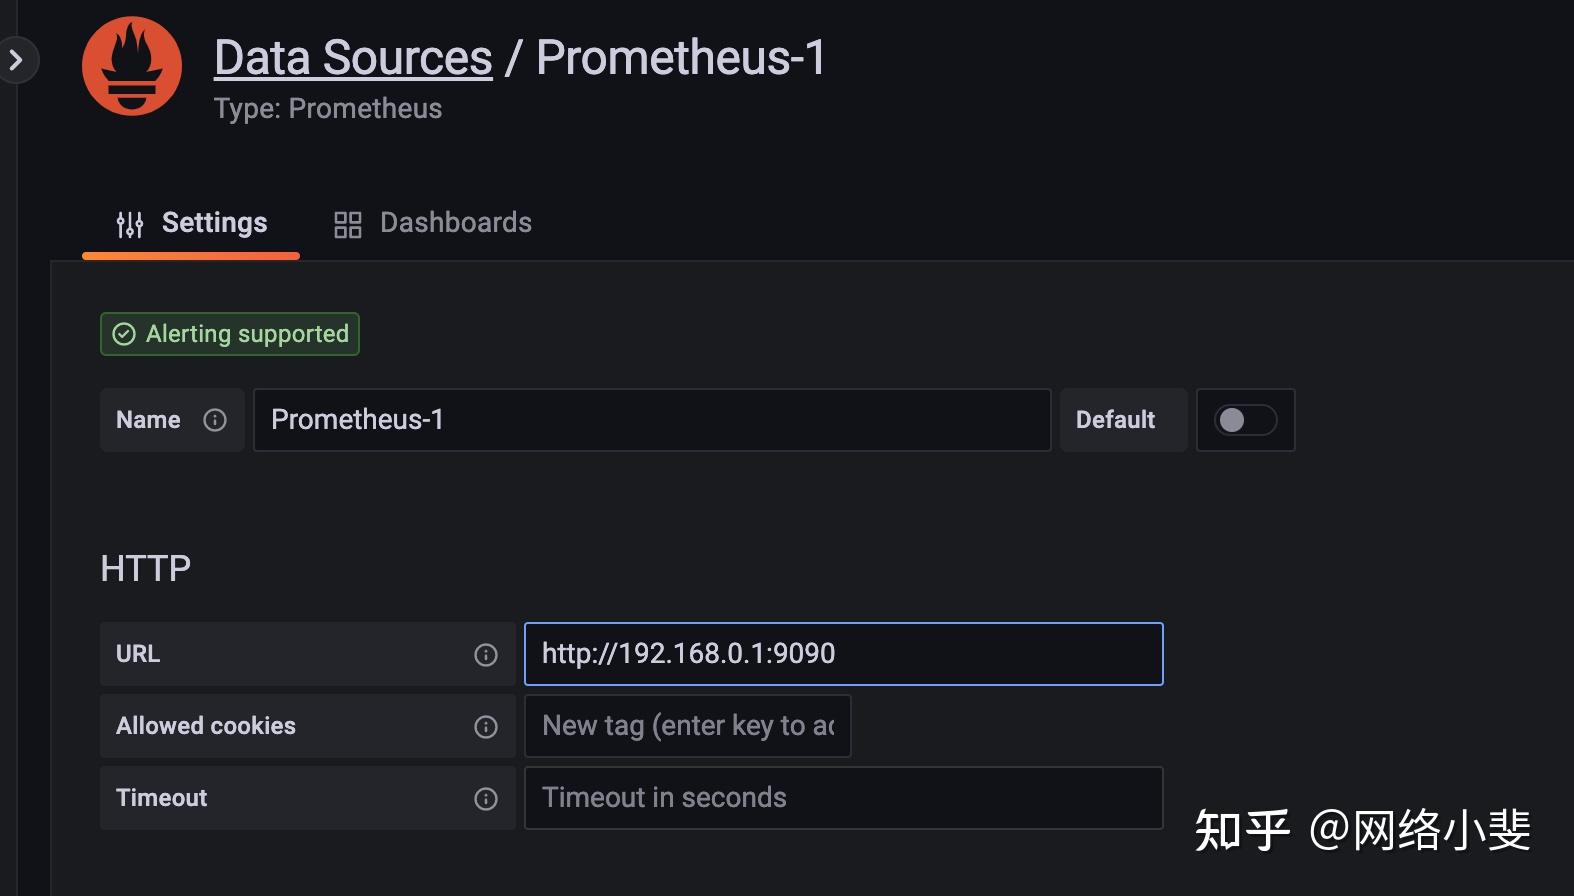Show info tooltip next to Name
This screenshot has width=1574, height=896.
click(x=215, y=420)
